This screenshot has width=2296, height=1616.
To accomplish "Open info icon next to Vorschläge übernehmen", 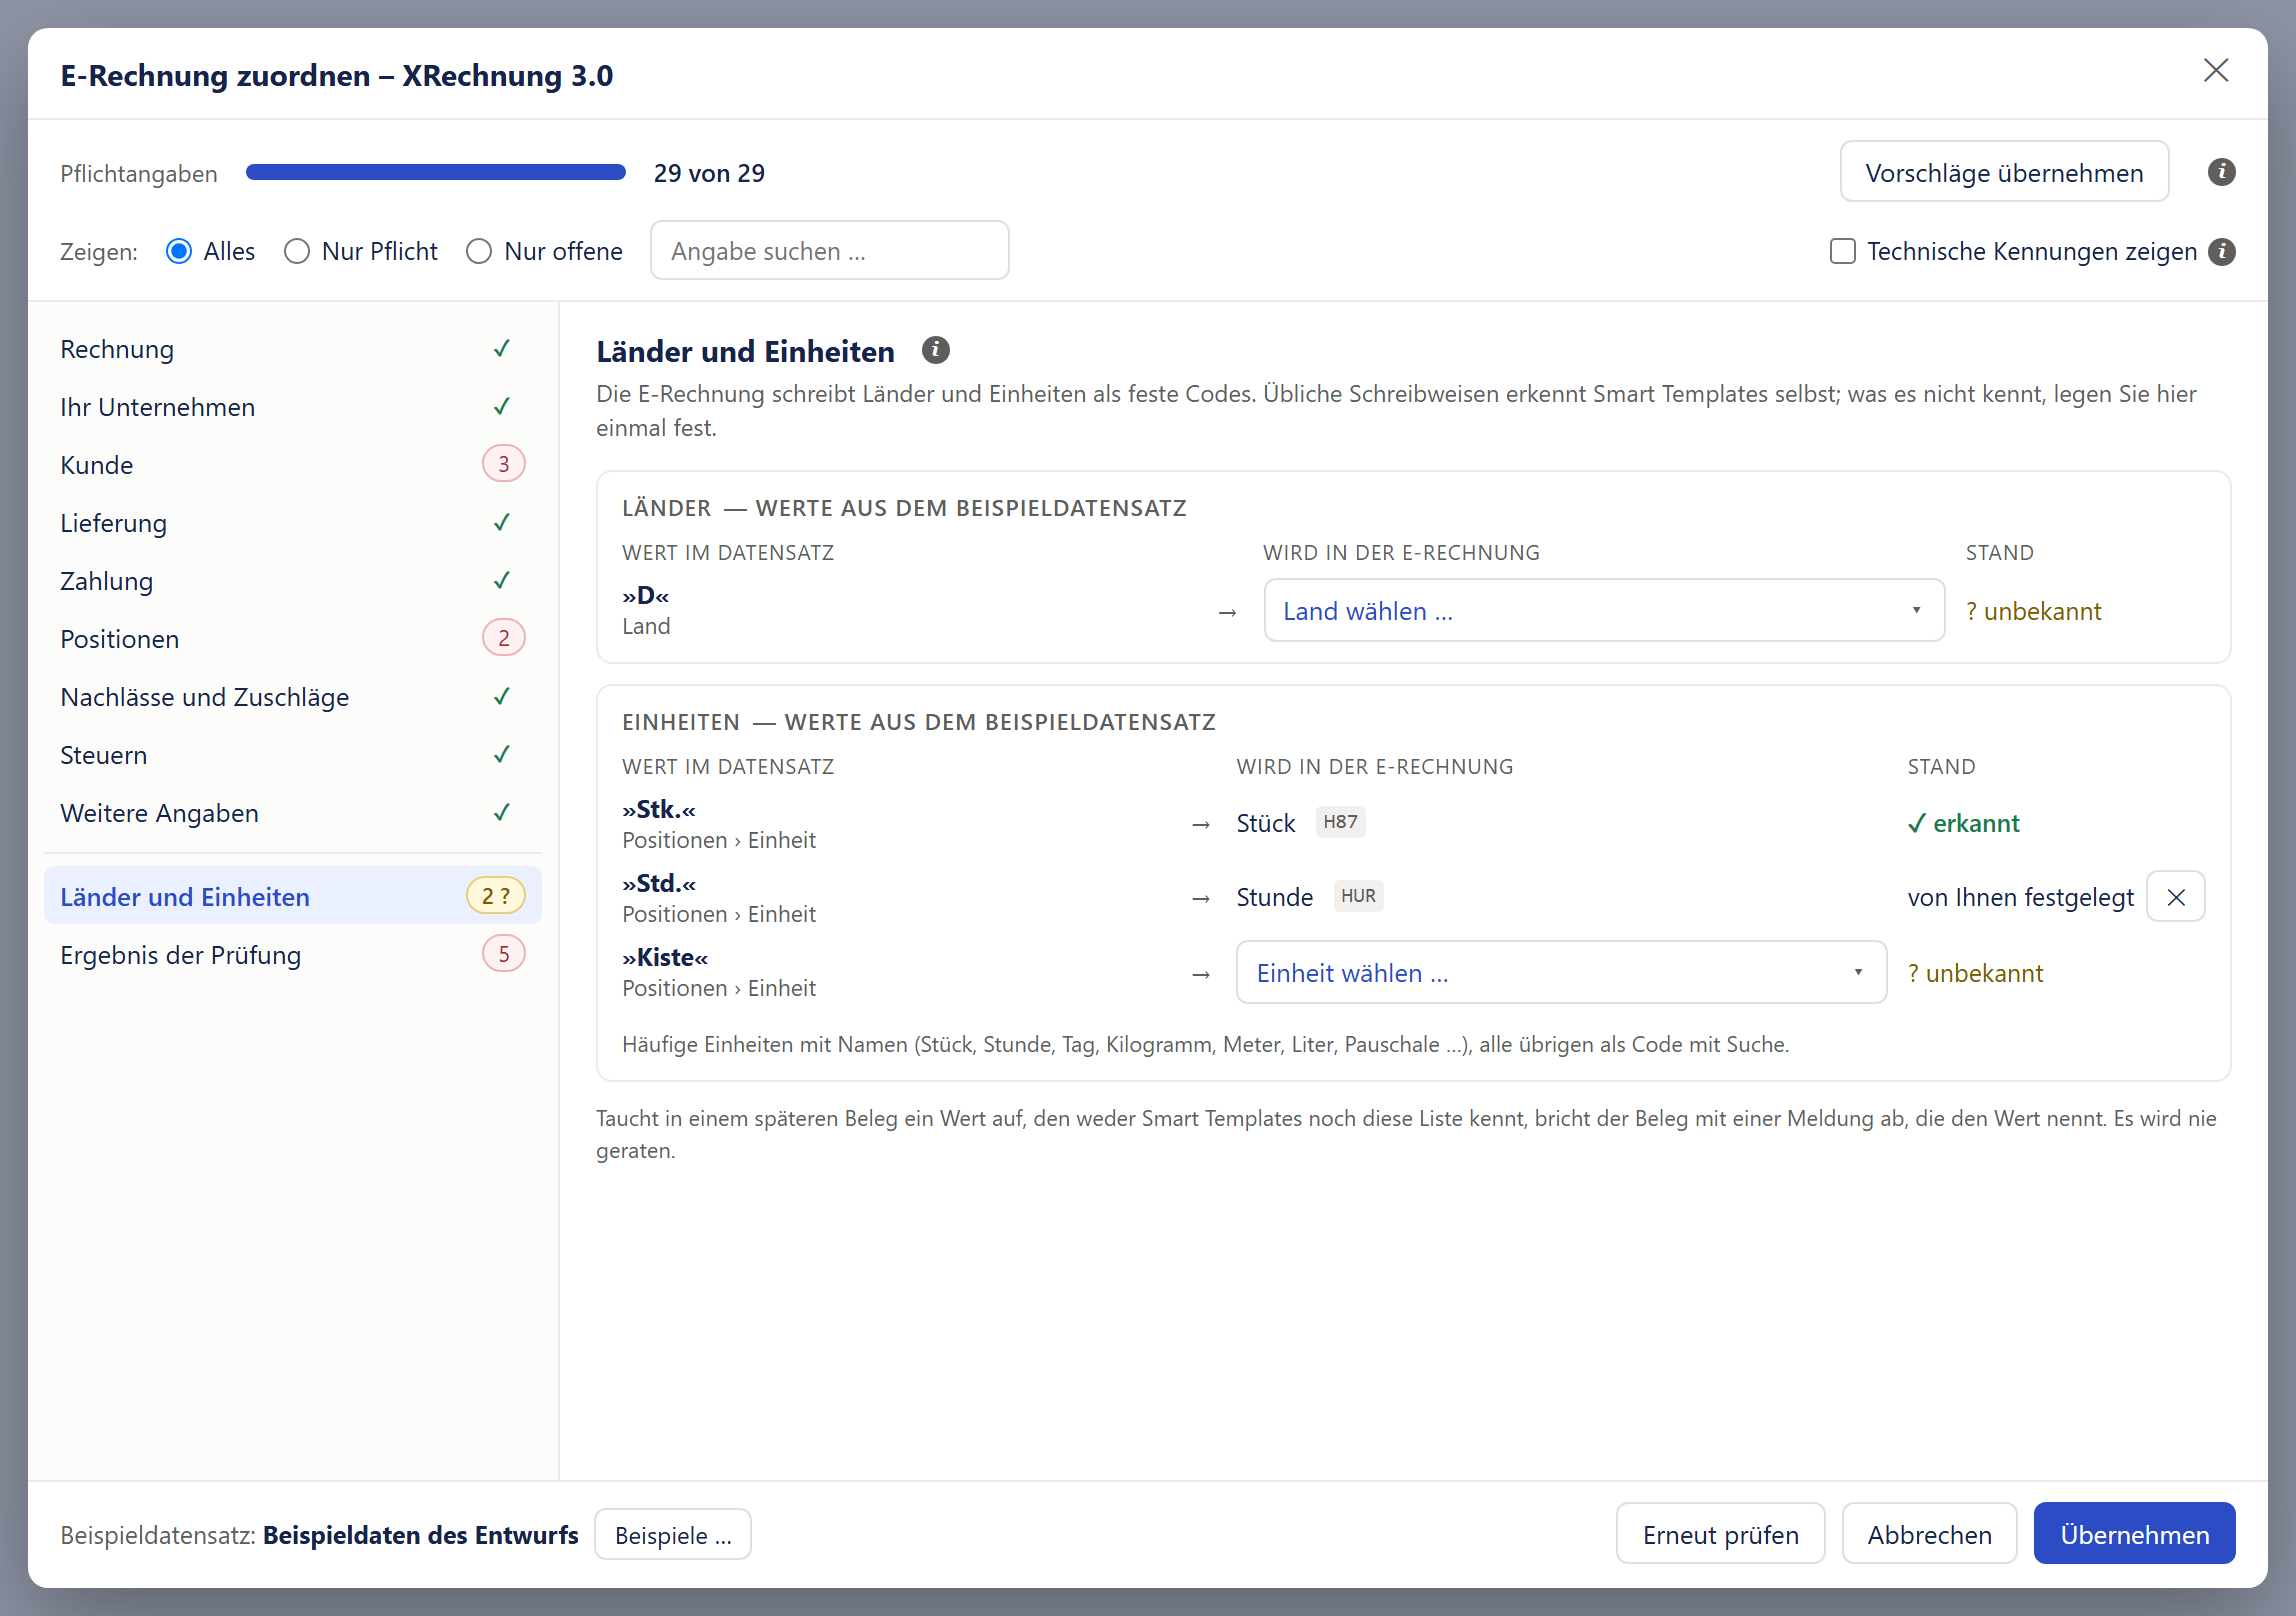I will [x=2221, y=172].
